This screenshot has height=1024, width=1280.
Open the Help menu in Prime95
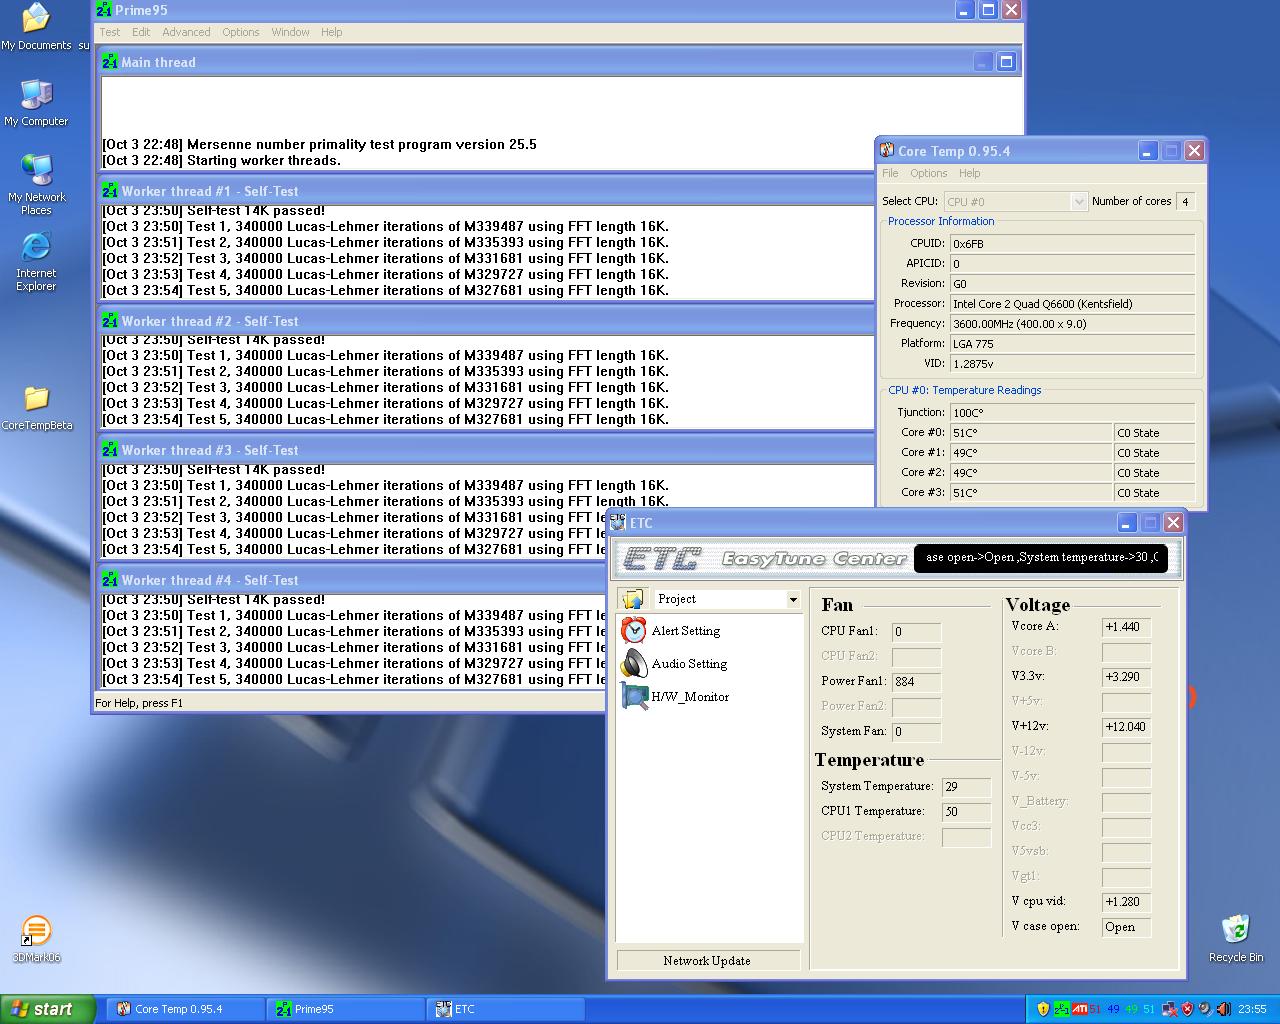click(x=332, y=32)
